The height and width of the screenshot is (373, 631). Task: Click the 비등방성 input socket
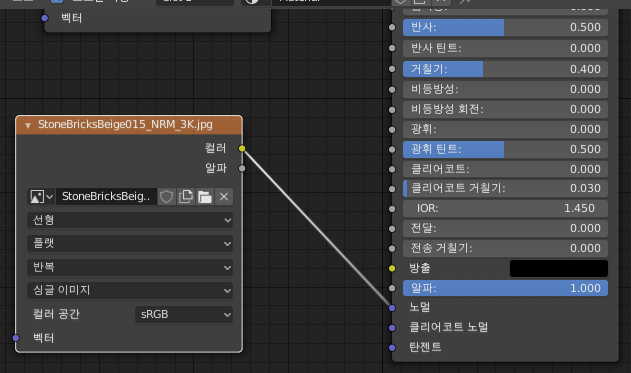coord(392,89)
